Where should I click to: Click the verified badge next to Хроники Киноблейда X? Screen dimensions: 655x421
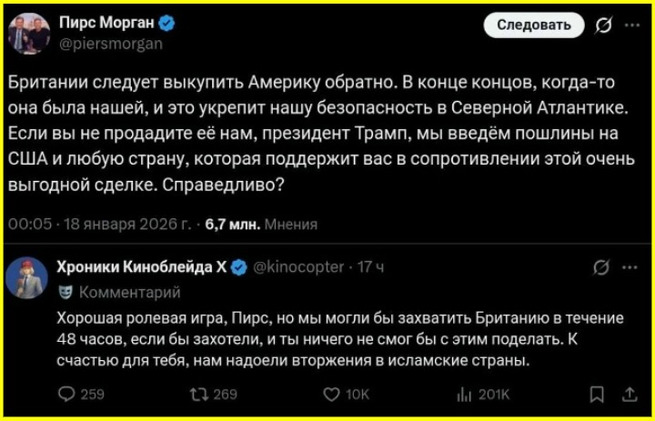240,267
